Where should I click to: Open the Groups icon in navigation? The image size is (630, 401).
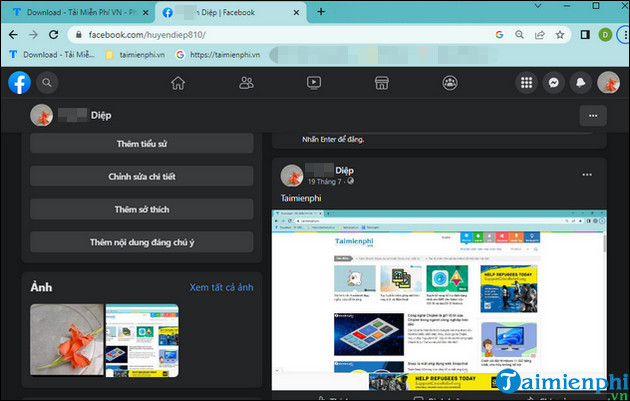click(449, 83)
